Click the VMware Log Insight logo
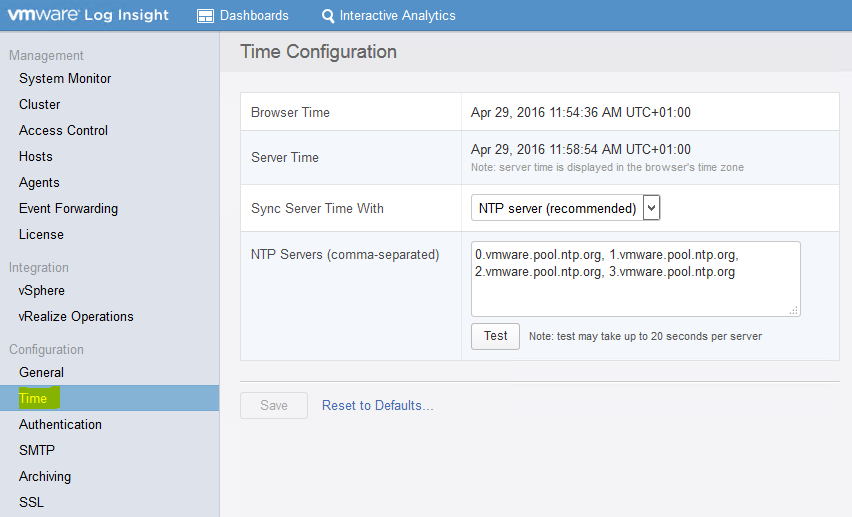852x517 pixels. (88, 15)
